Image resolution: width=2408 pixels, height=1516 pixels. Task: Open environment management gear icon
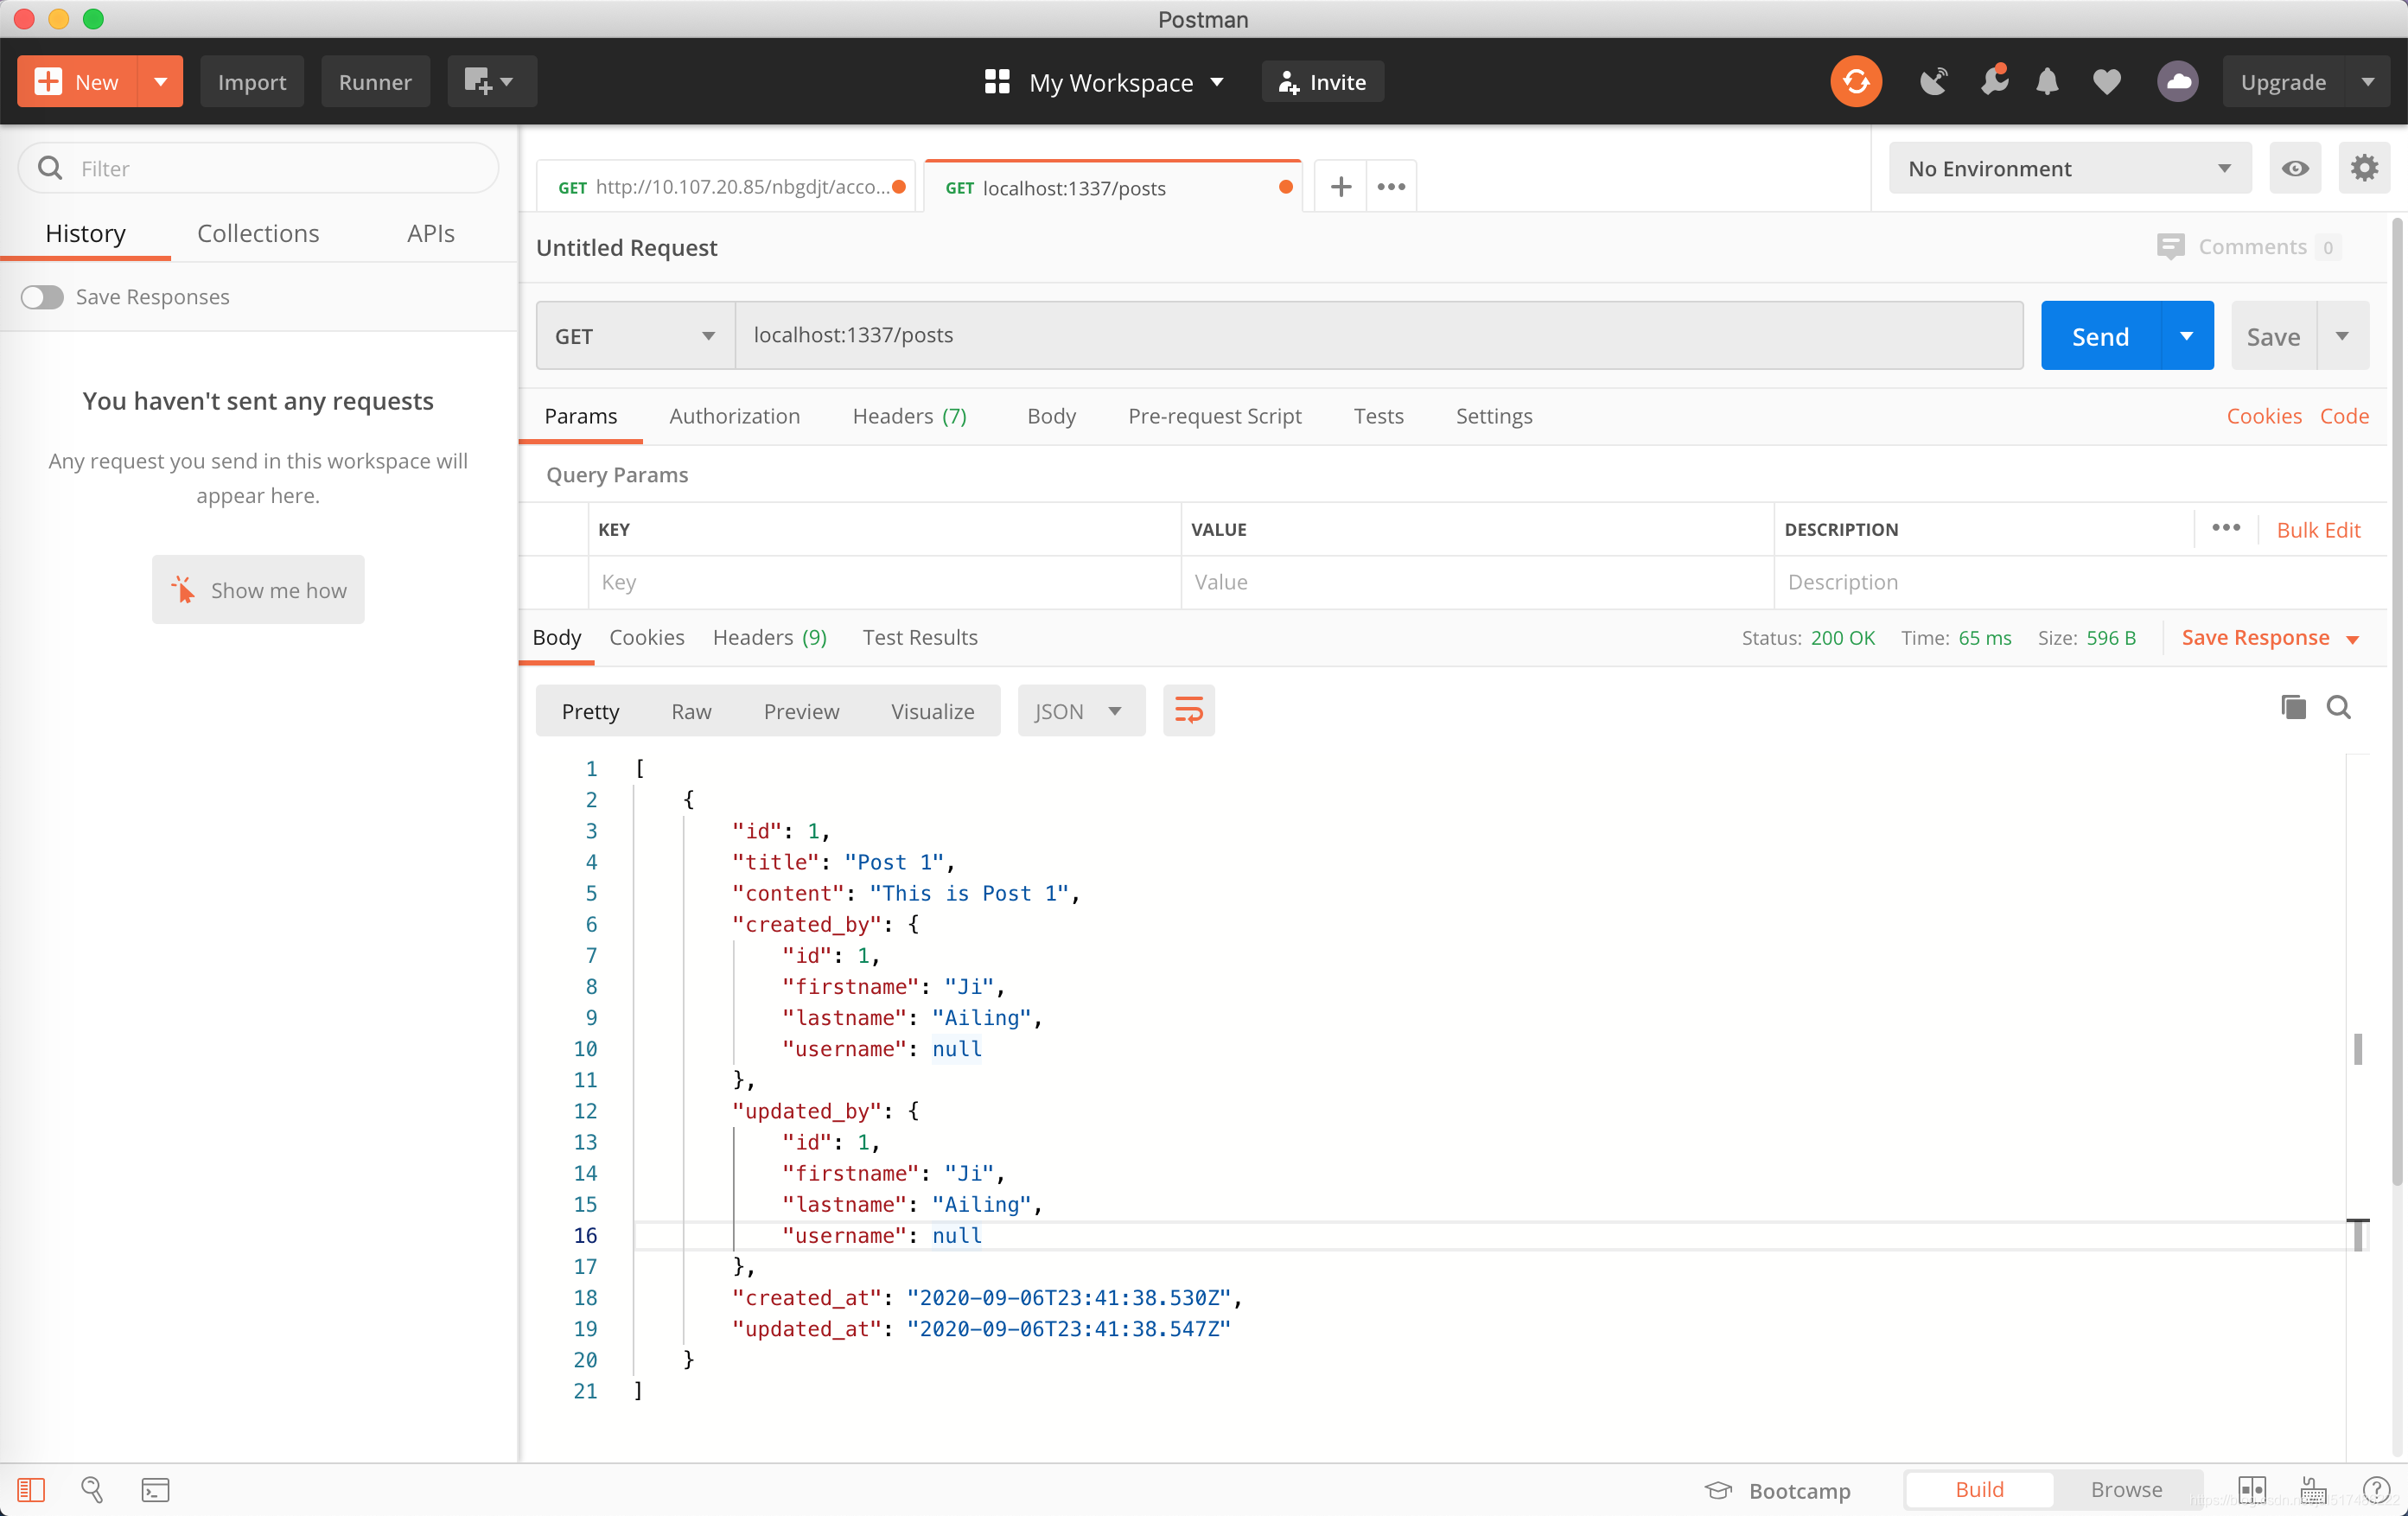point(2363,168)
